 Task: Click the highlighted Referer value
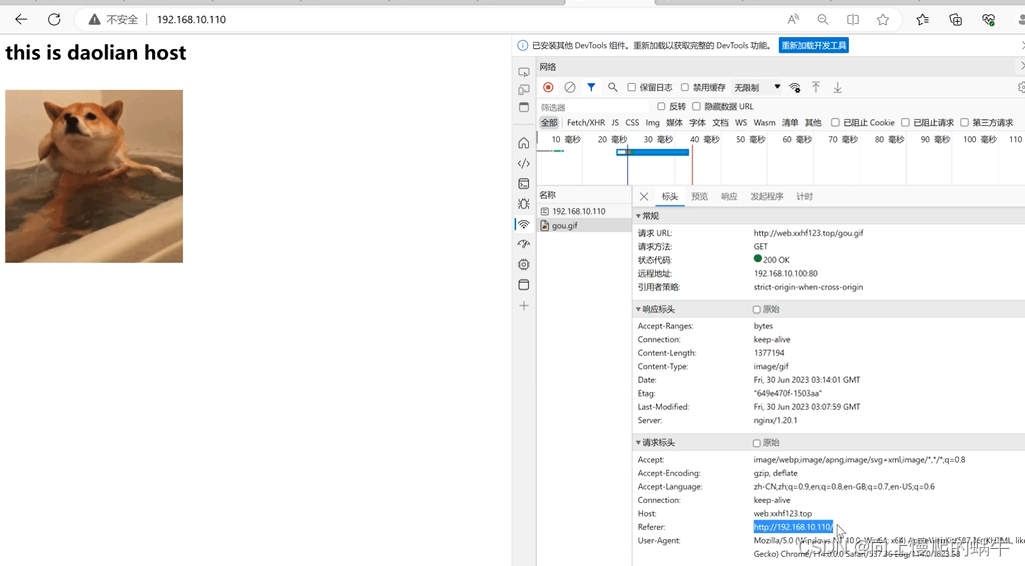(x=793, y=527)
